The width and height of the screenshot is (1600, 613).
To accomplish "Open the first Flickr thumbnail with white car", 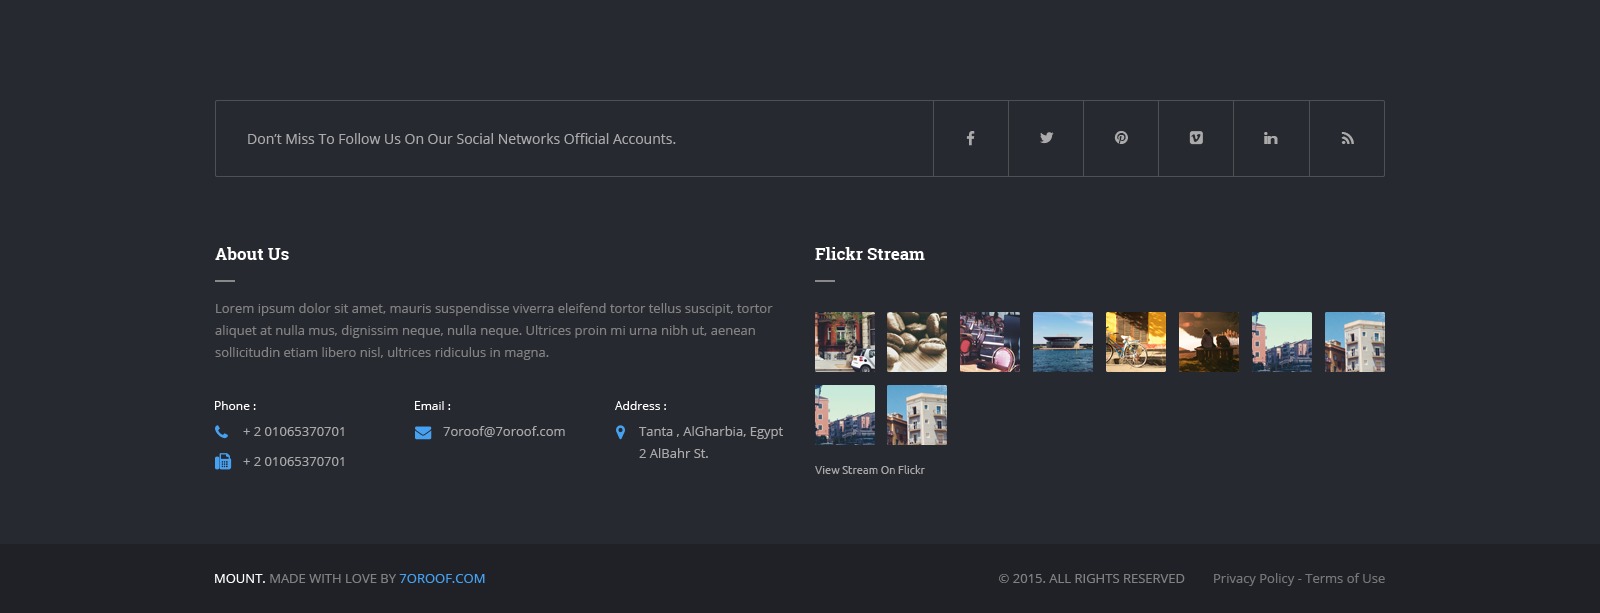I will pyautogui.click(x=845, y=342).
